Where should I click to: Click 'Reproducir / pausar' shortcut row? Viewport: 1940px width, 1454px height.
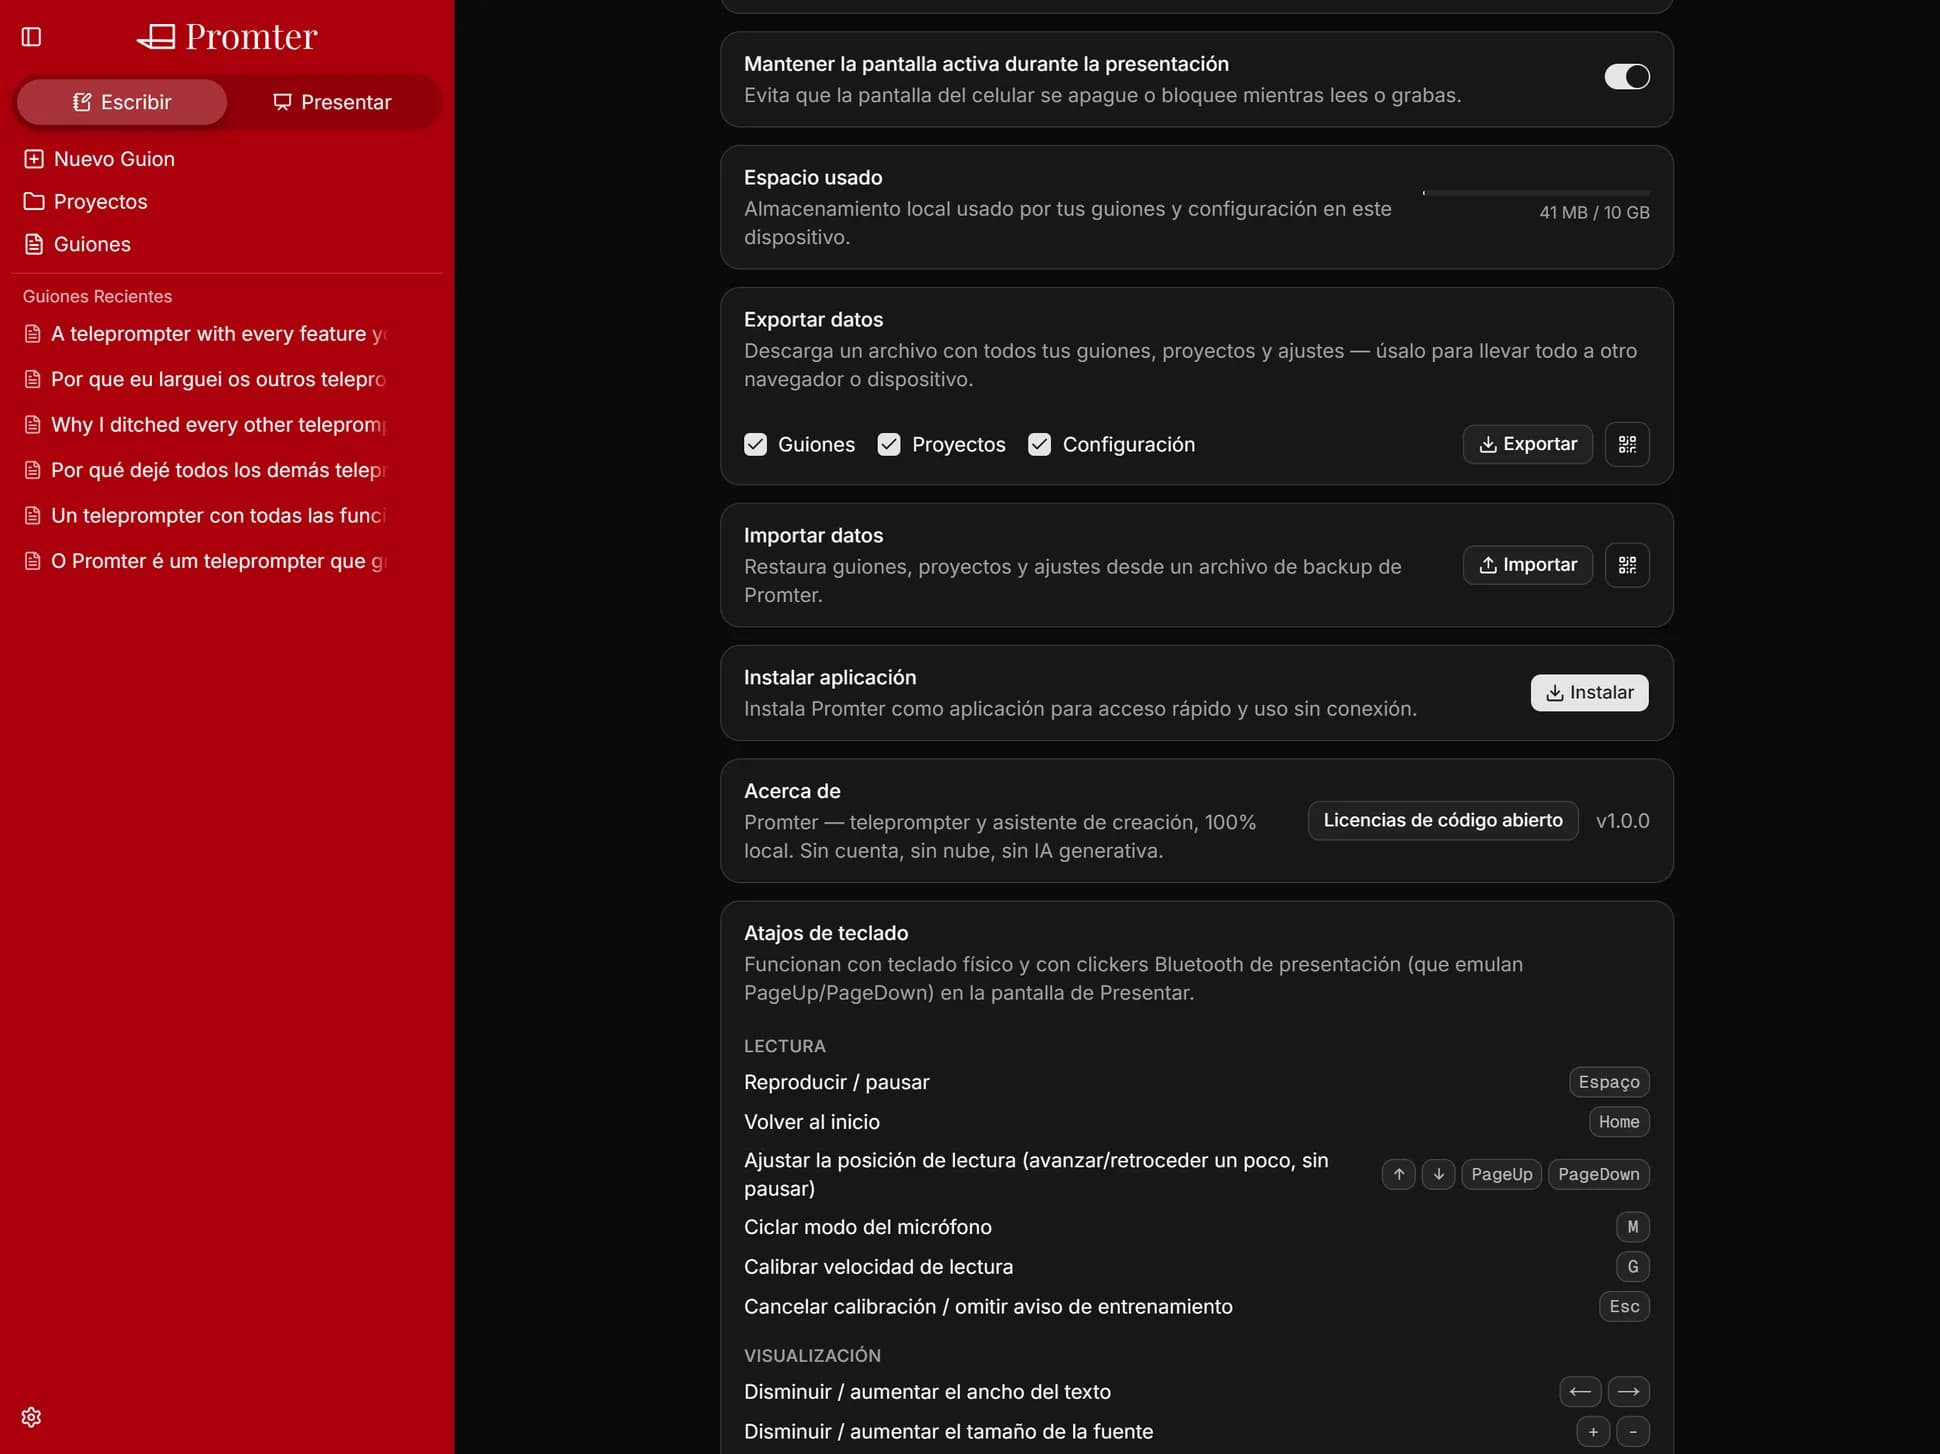(x=1196, y=1082)
